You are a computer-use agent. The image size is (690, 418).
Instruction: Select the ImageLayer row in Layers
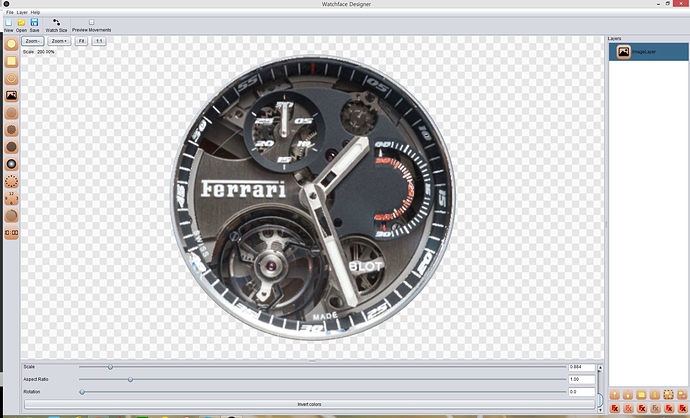click(x=649, y=52)
